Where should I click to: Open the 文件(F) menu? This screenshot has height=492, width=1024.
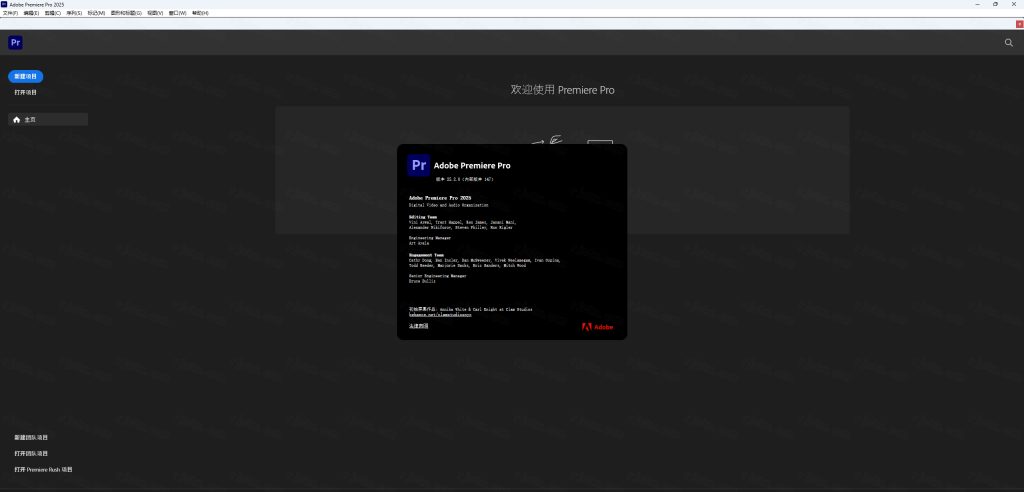(x=10, y=13)
